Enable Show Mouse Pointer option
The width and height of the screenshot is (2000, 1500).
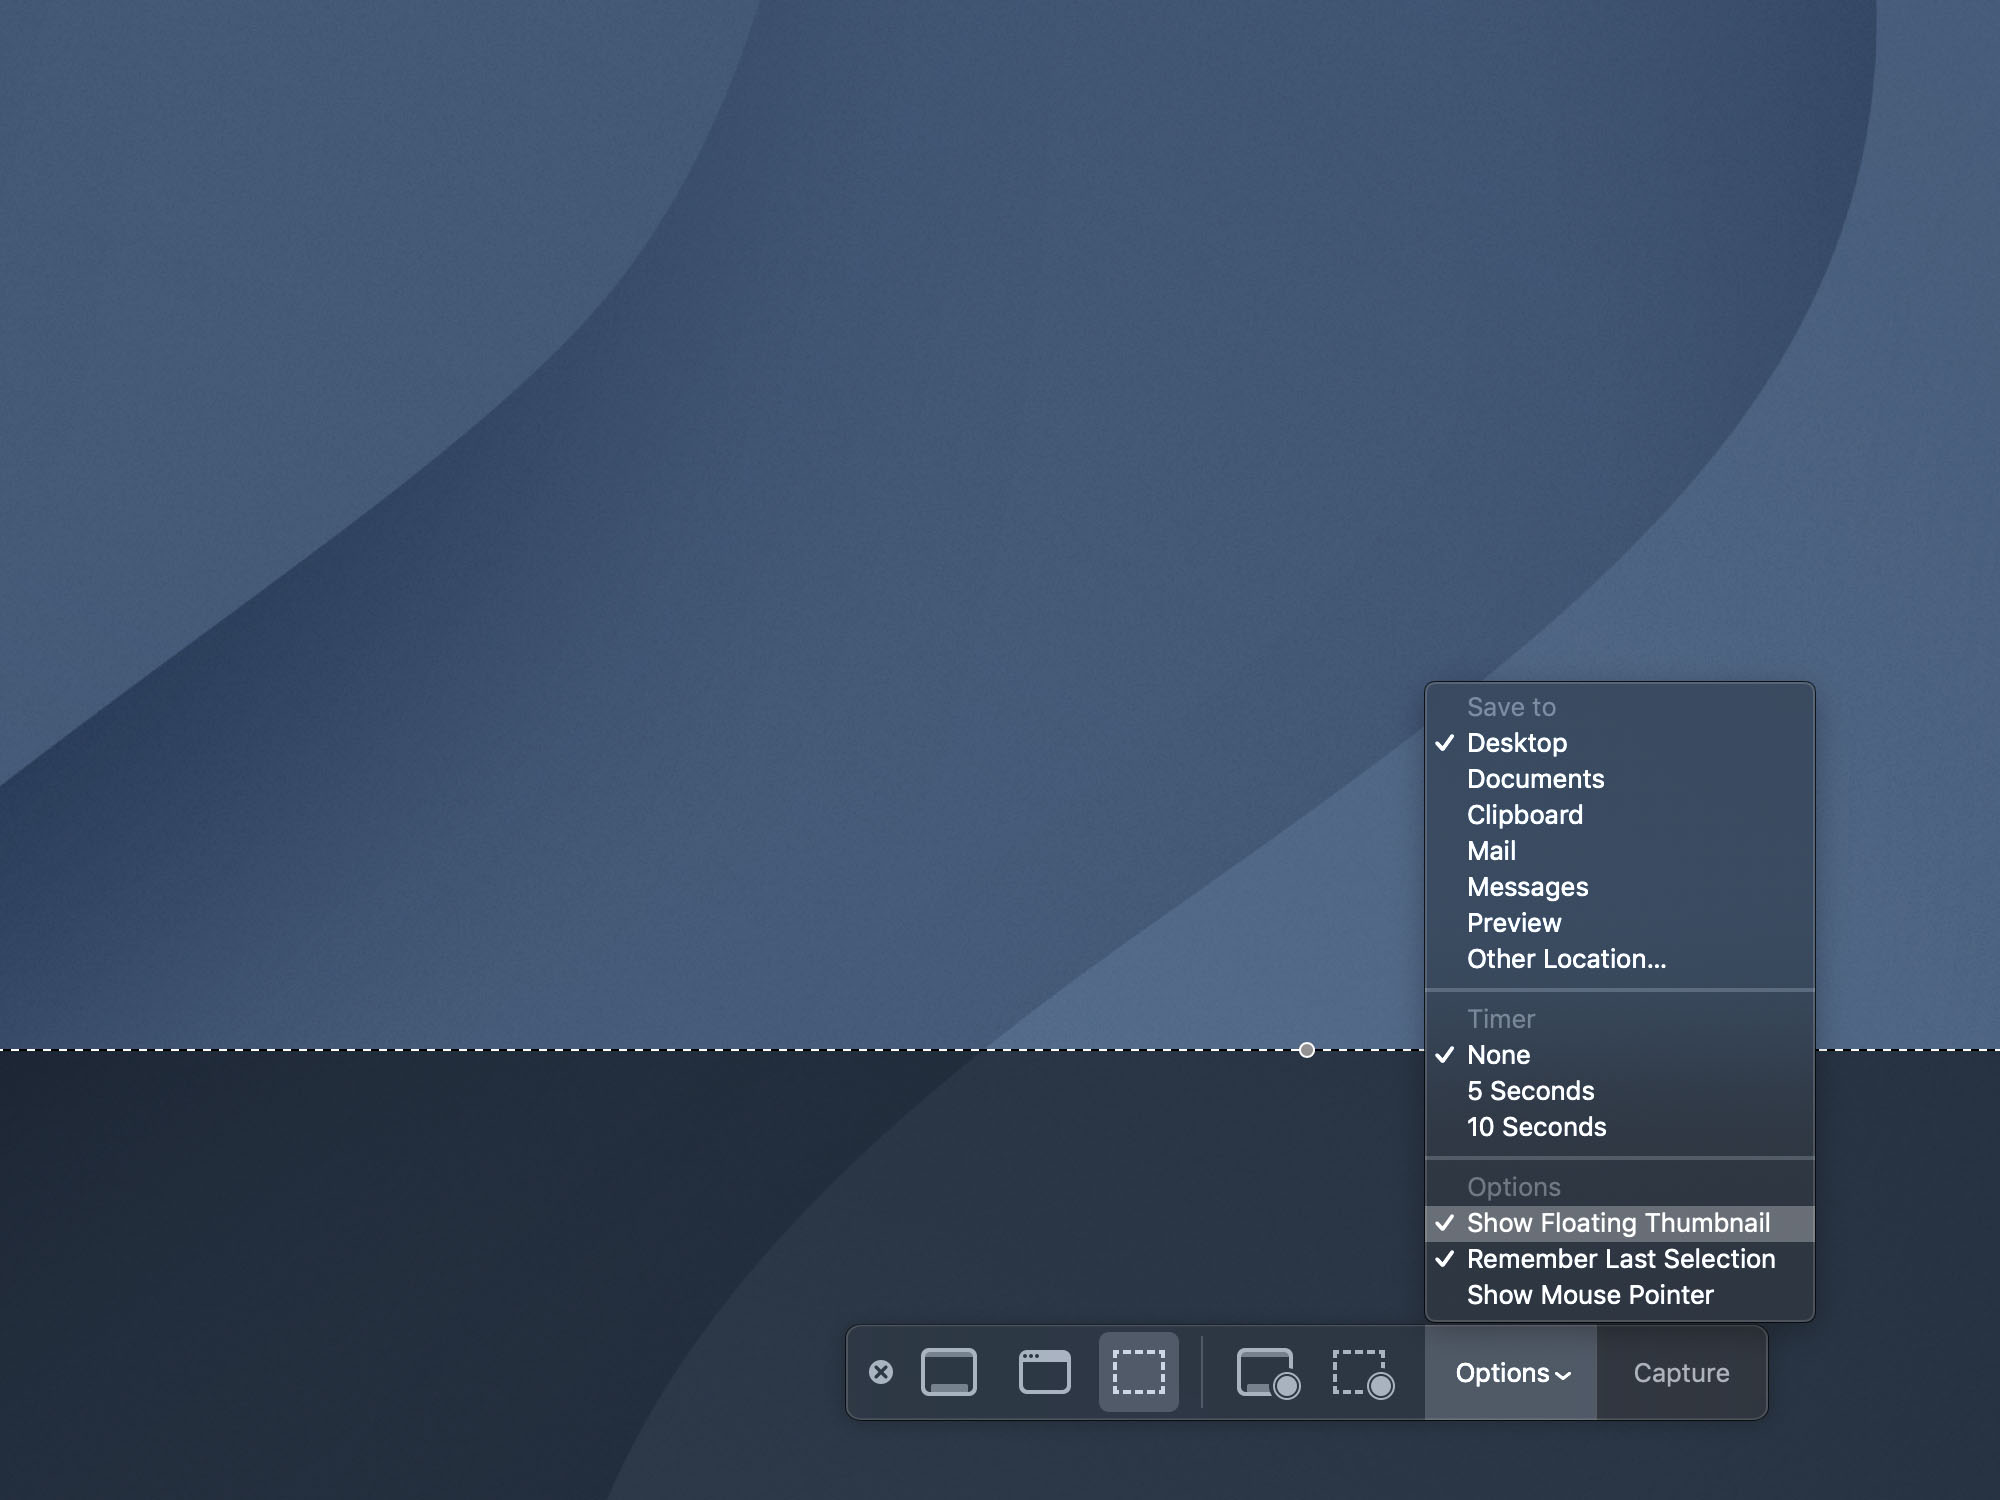(x=1590, y=1295)
